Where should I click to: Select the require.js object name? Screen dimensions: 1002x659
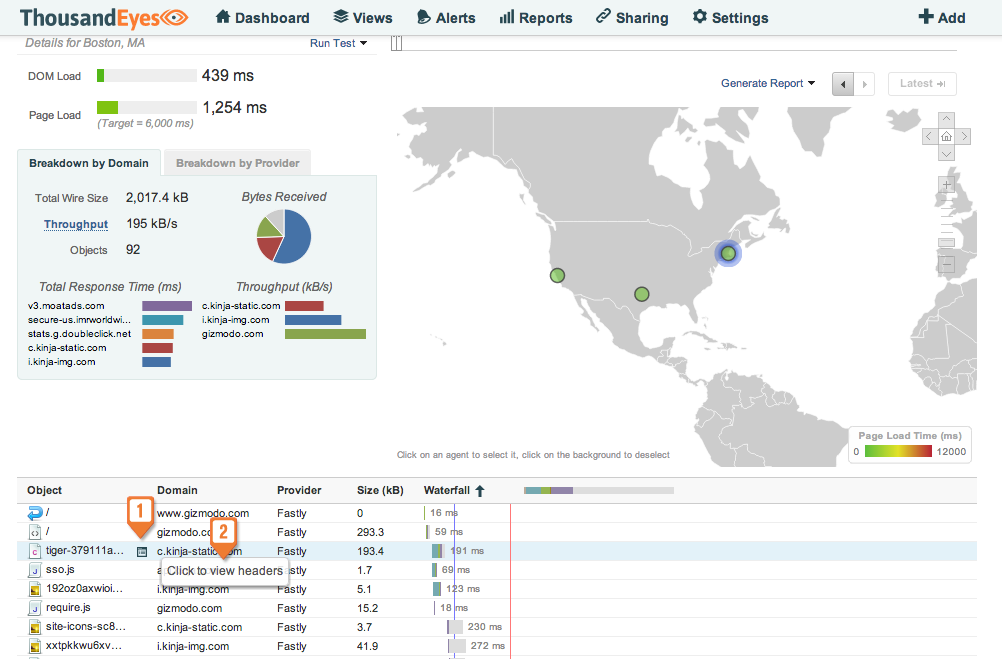(68, 607)
